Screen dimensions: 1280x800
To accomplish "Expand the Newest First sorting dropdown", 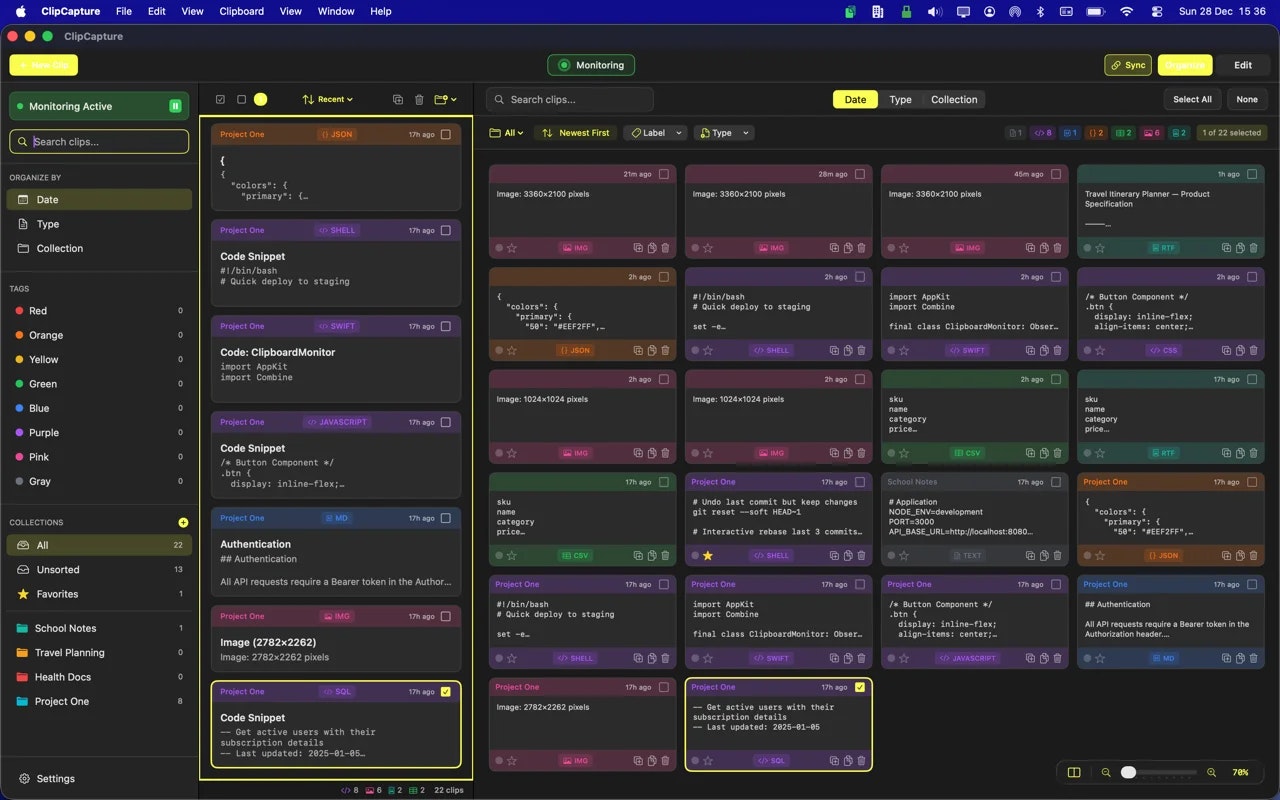I will pyautogui.click(x=575, y=132).
